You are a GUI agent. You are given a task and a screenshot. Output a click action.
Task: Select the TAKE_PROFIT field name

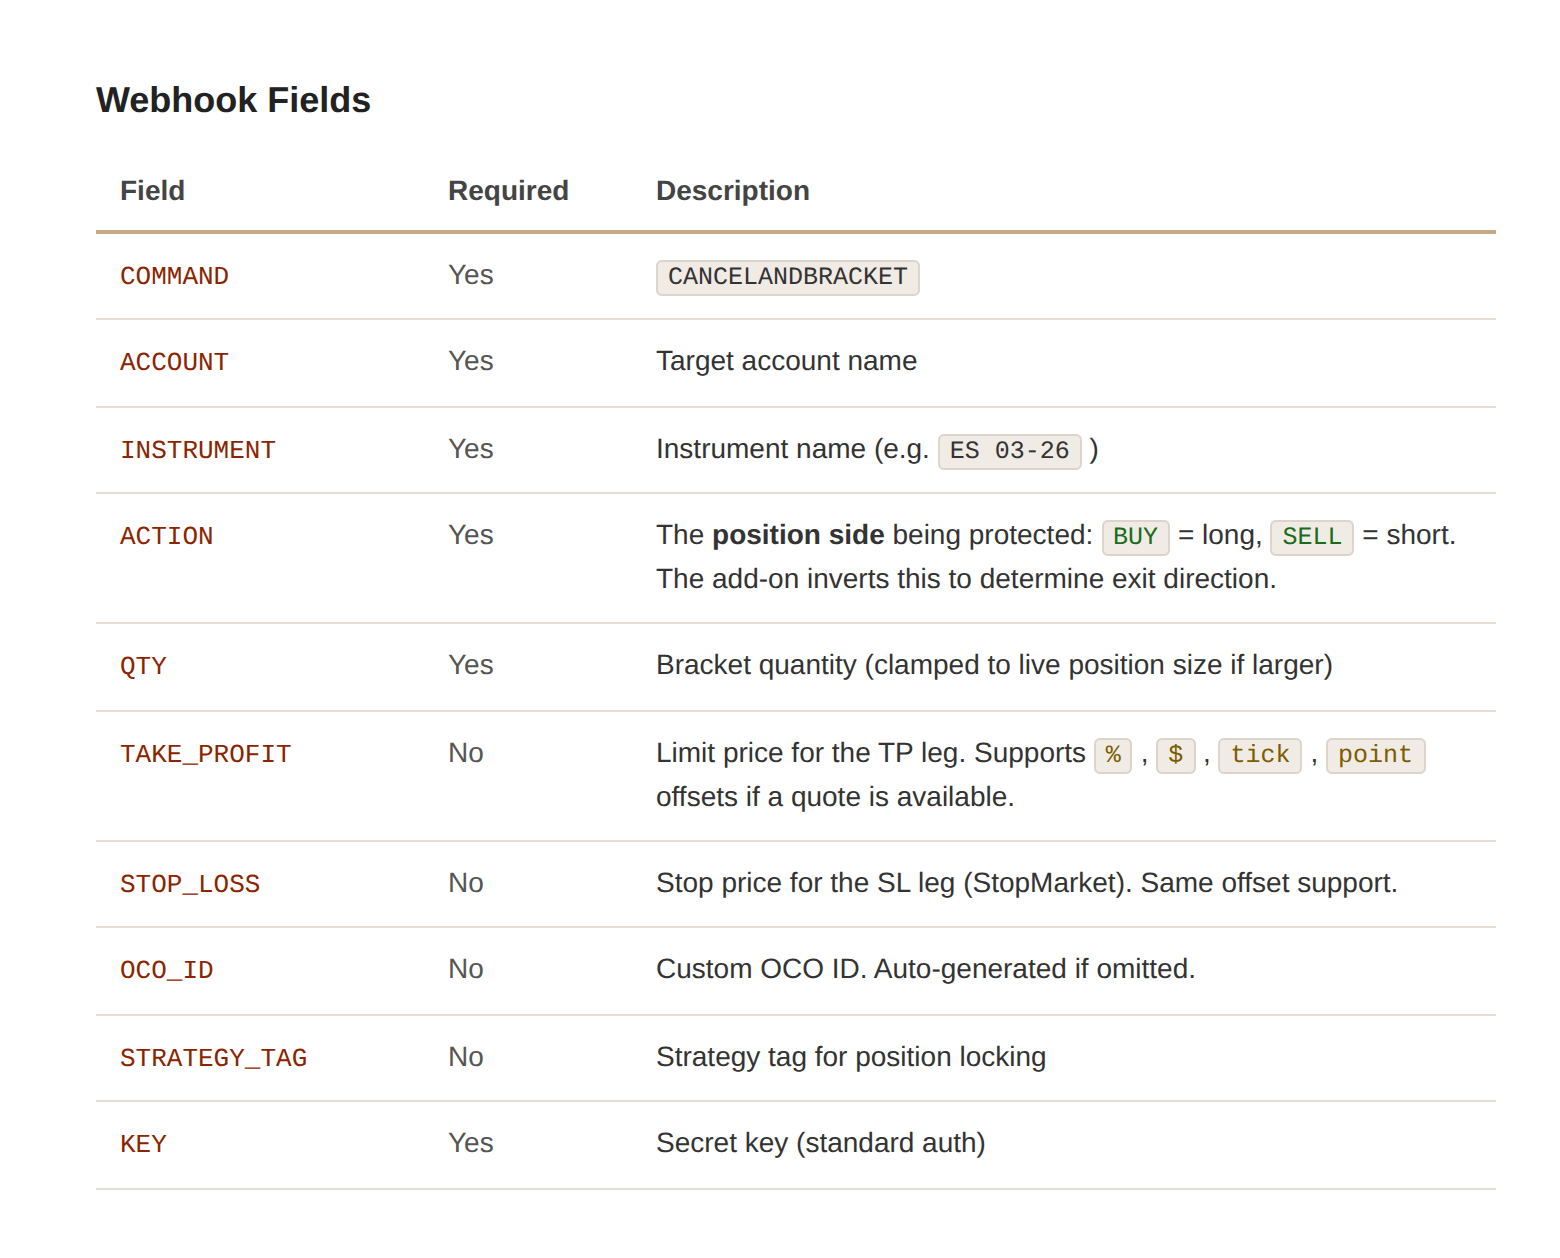click(x=205, y=754)
